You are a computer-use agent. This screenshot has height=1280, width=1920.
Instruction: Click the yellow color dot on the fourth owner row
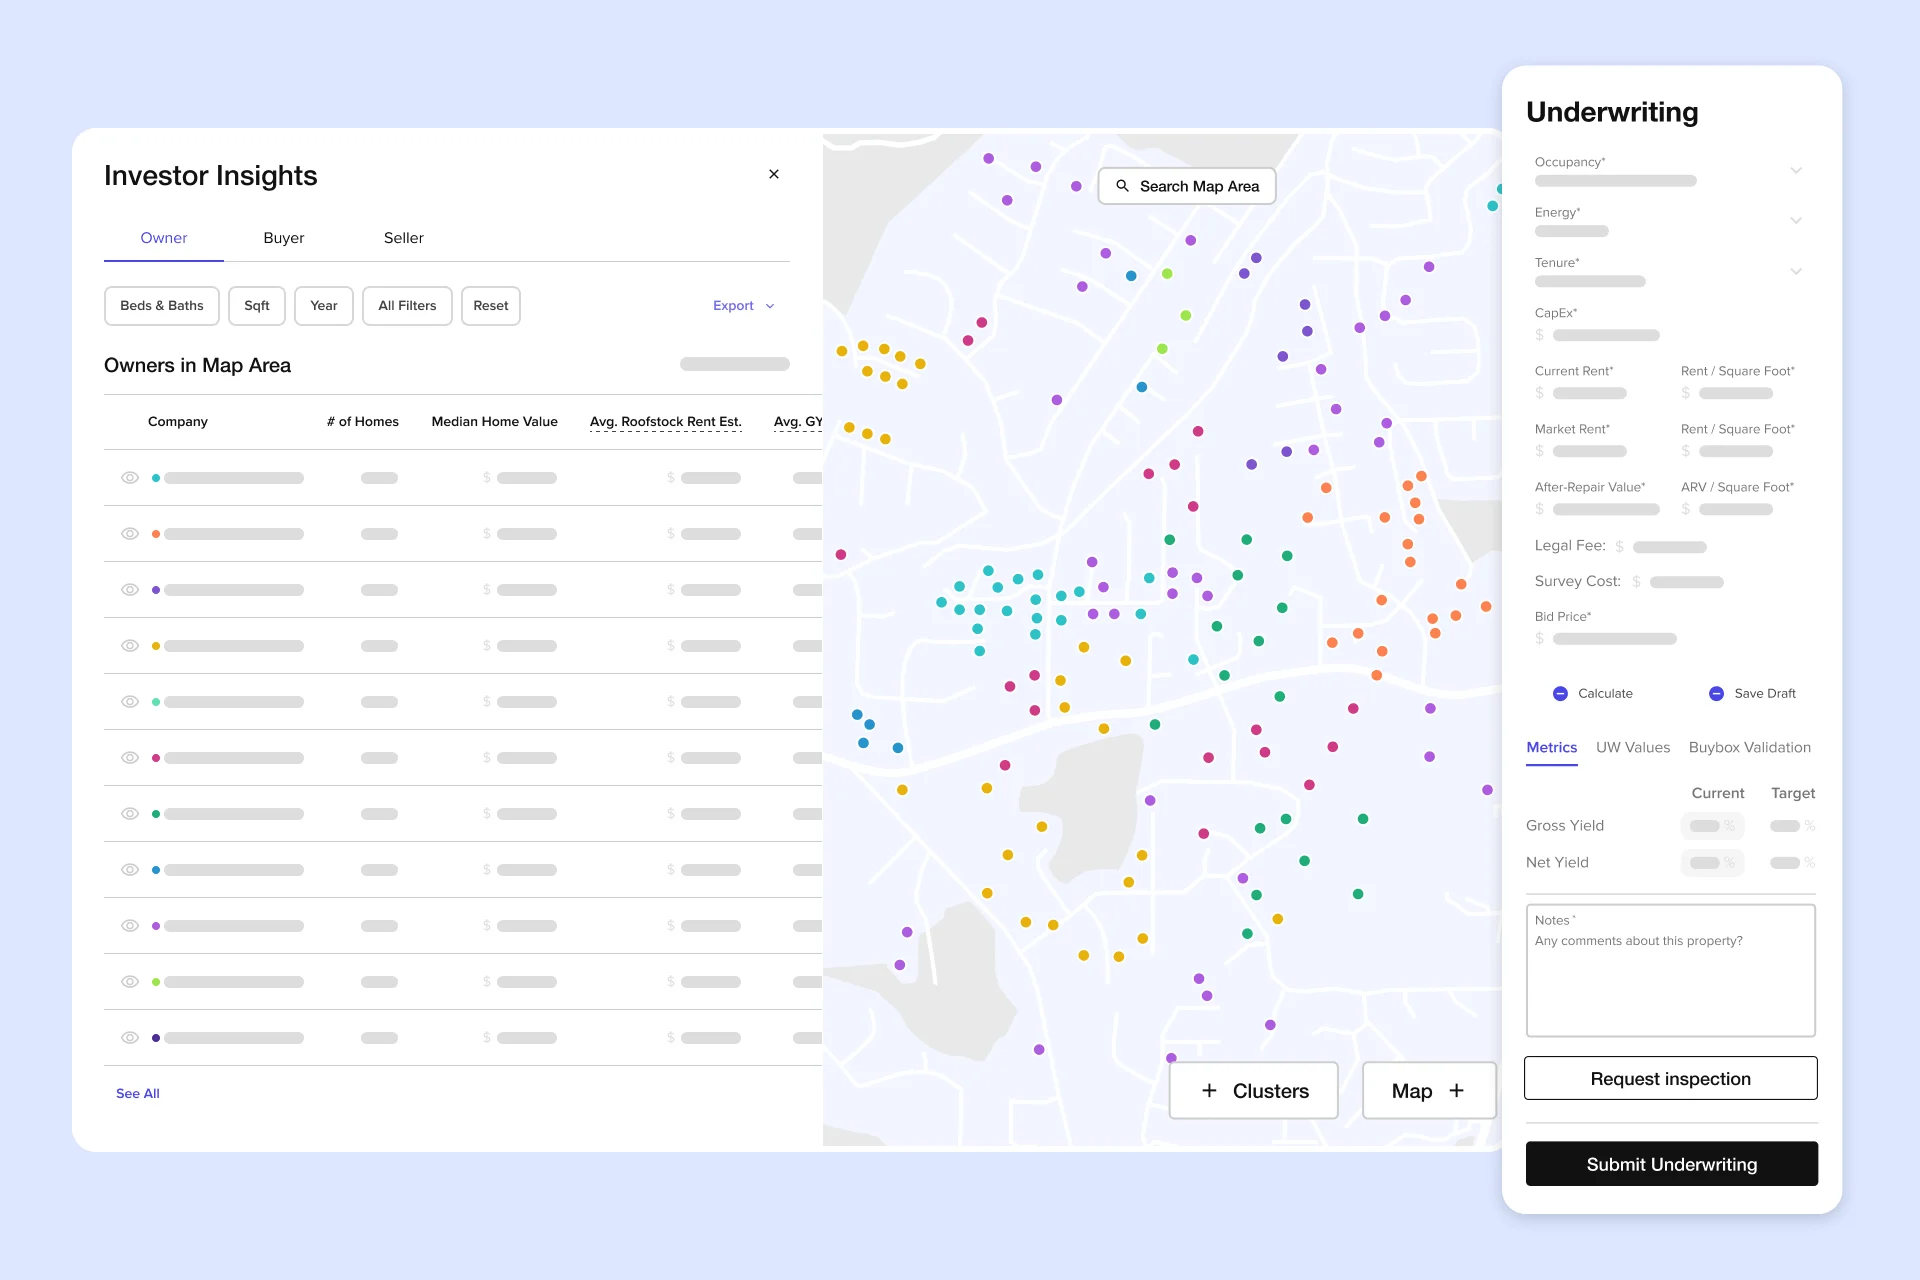(x=156, y=646)
